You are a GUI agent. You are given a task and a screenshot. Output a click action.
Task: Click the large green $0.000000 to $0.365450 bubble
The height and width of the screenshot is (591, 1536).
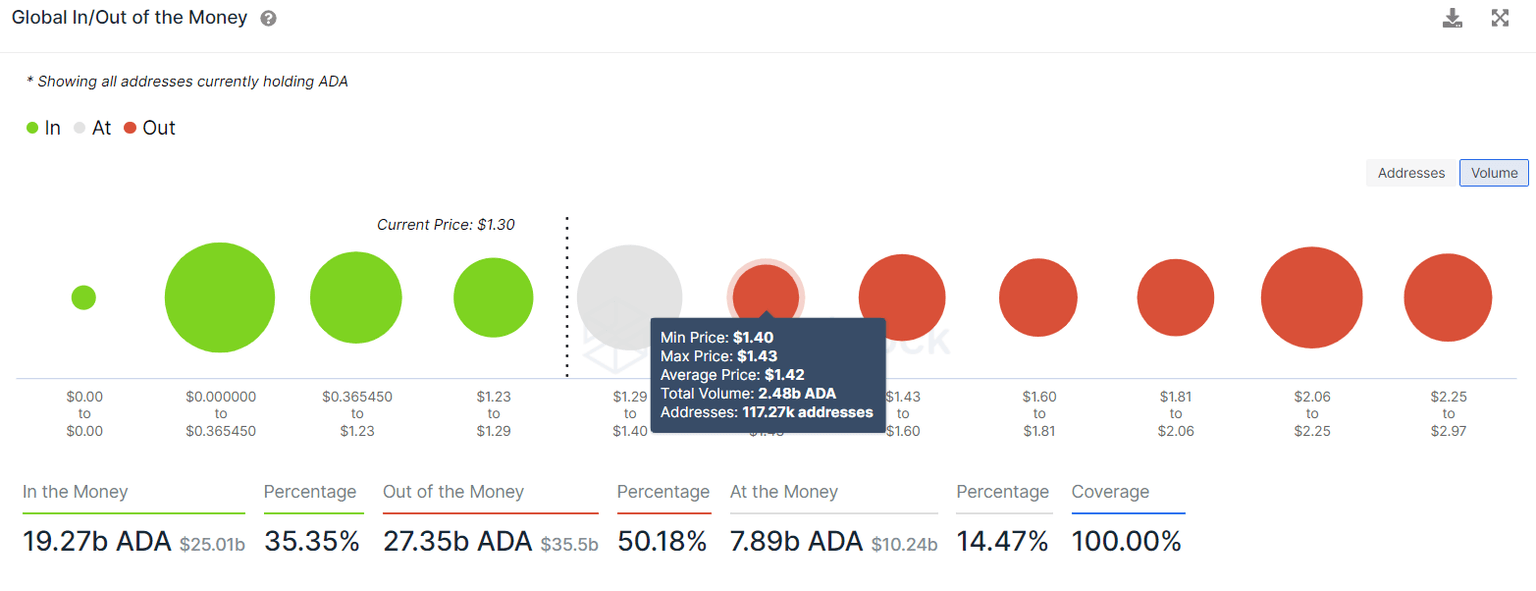[x=220, y=297]
